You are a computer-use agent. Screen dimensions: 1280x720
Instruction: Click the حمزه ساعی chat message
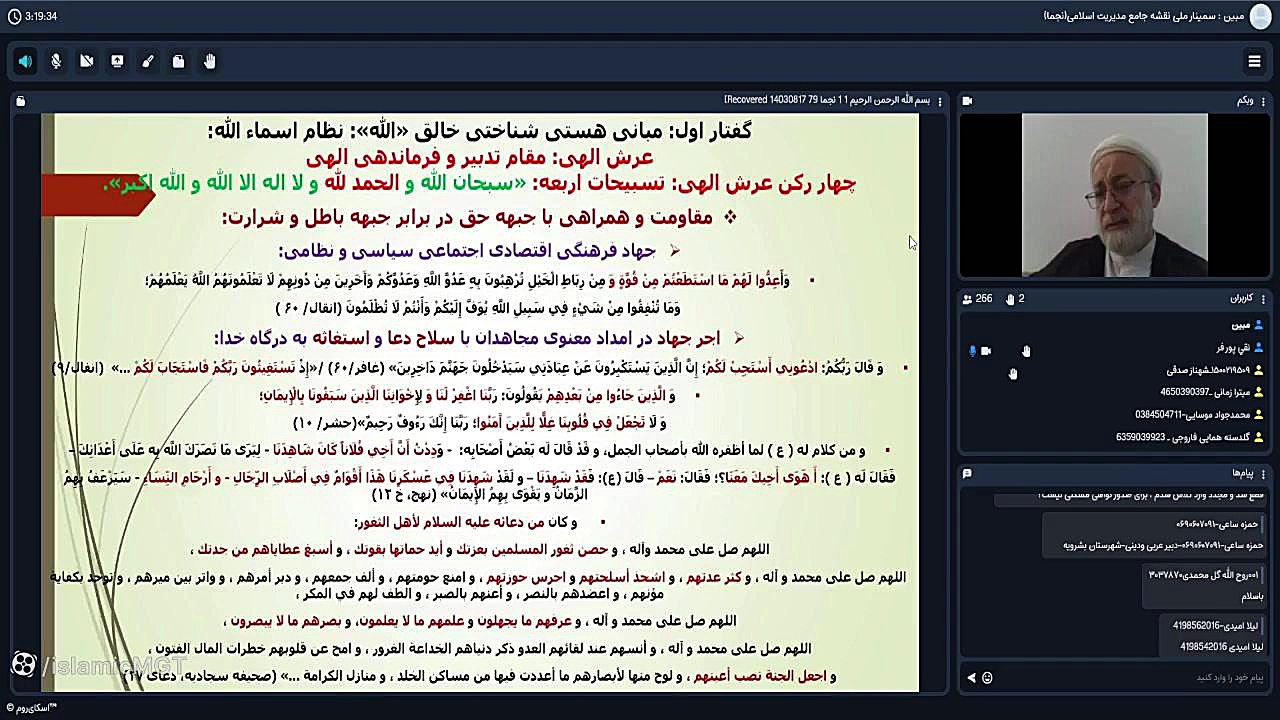coord(1155,534)
